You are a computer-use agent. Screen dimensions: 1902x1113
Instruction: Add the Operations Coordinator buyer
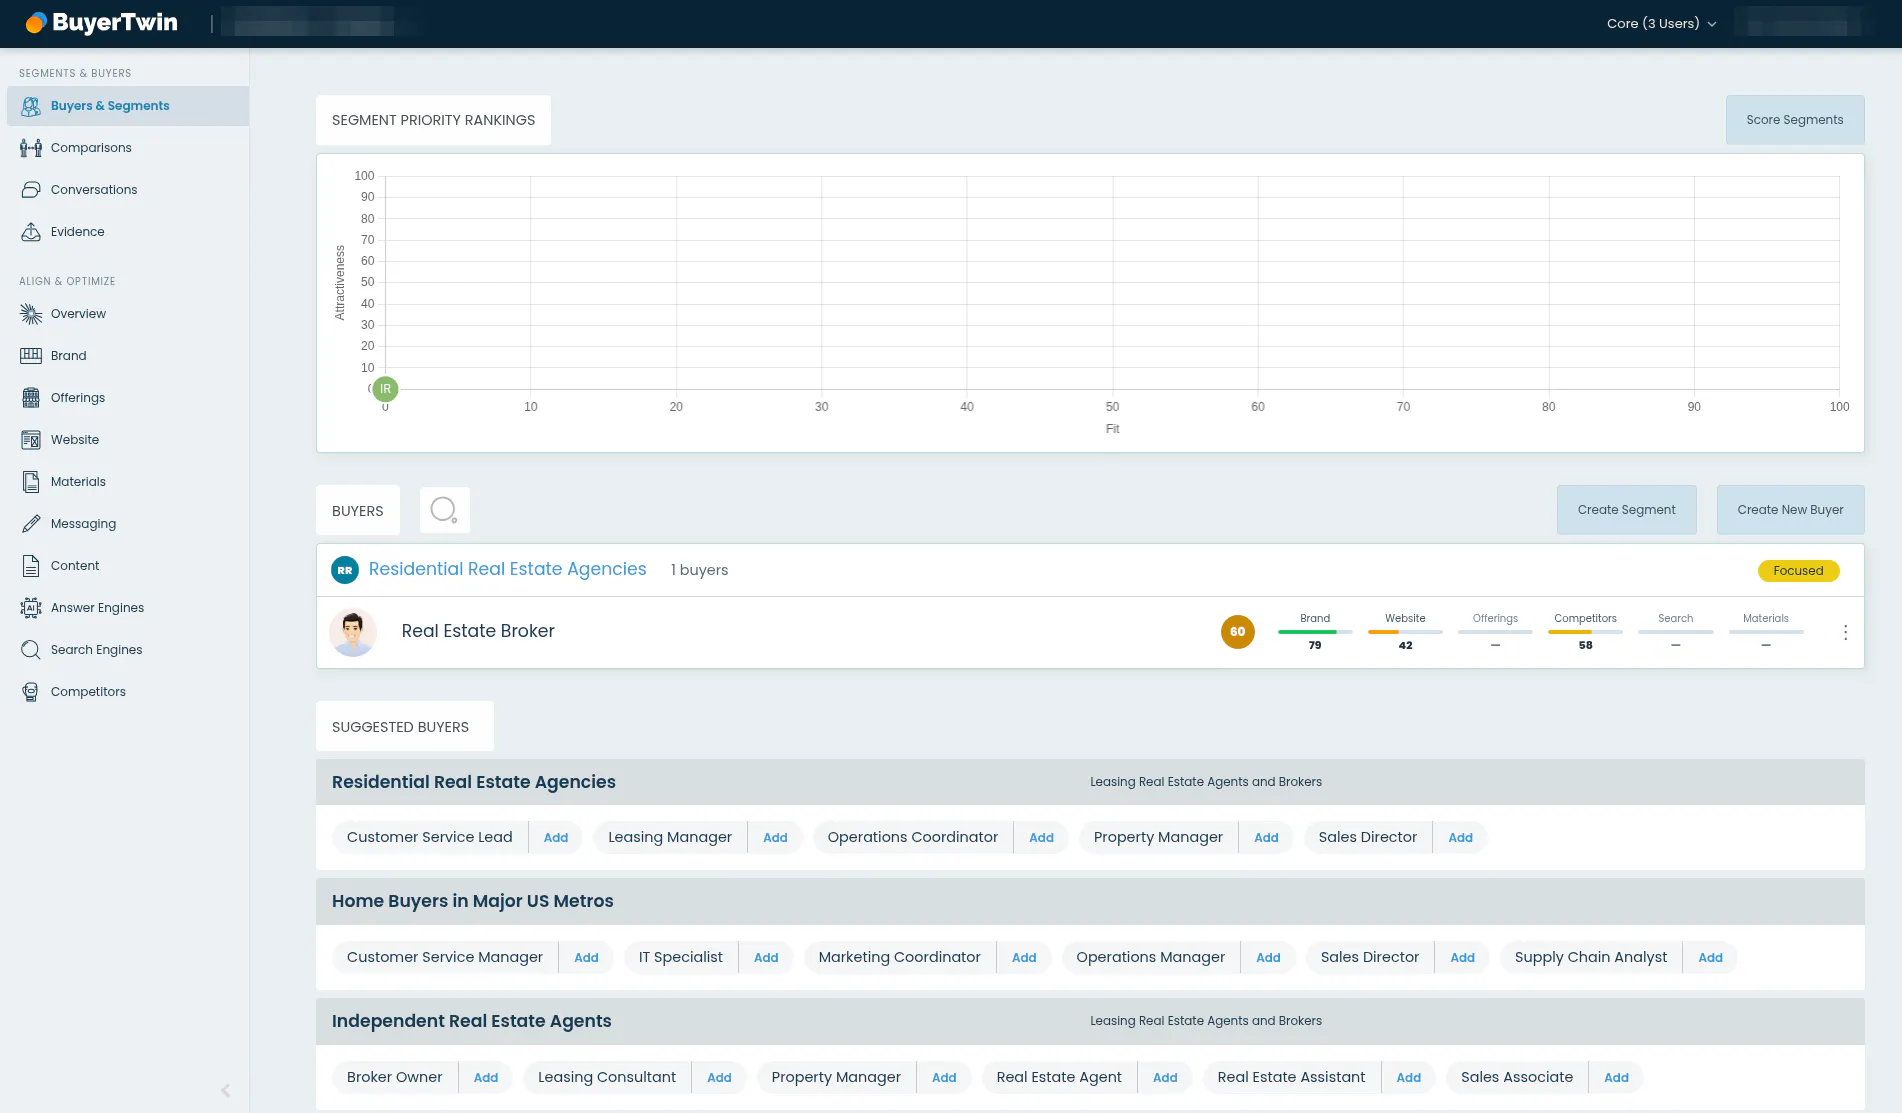[1041, 838]
